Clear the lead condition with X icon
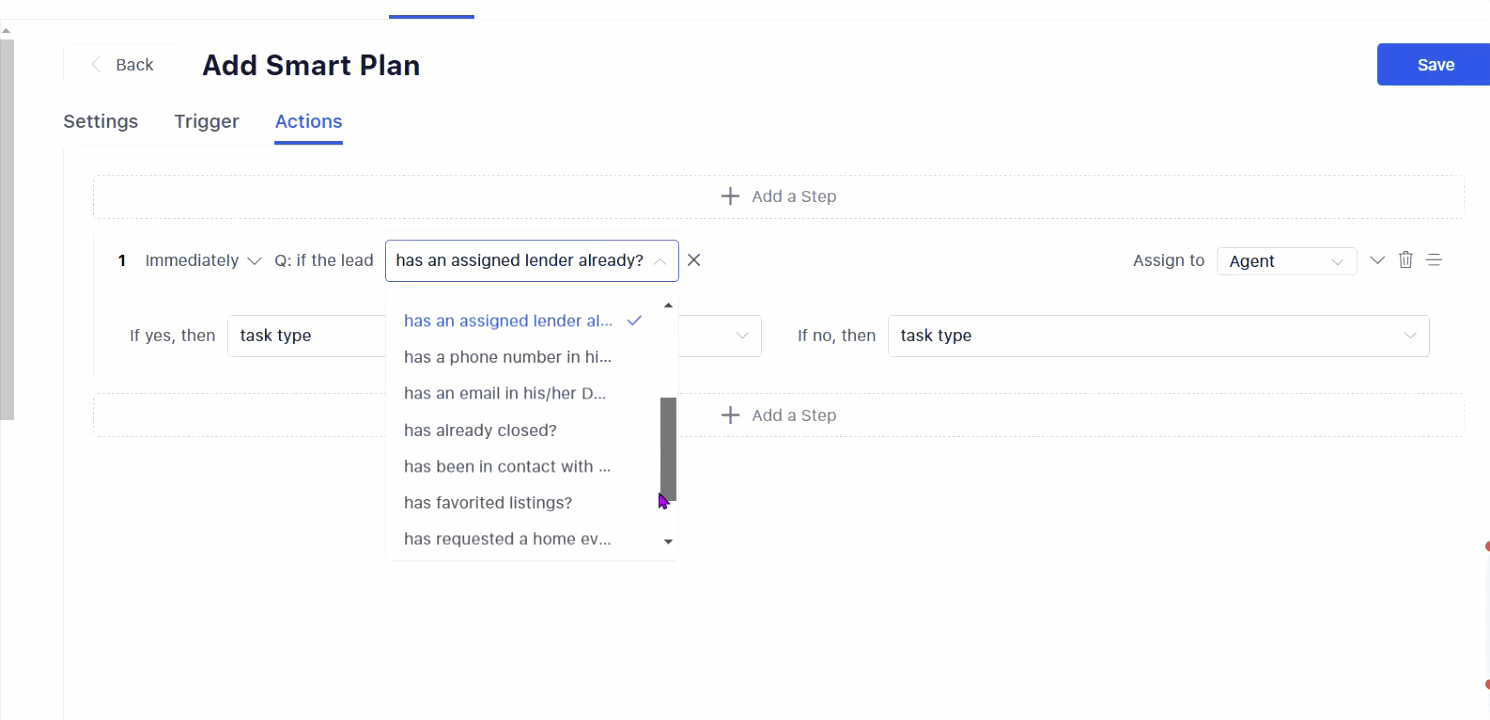Screen dimensions: 1490x720 (694, 261)
